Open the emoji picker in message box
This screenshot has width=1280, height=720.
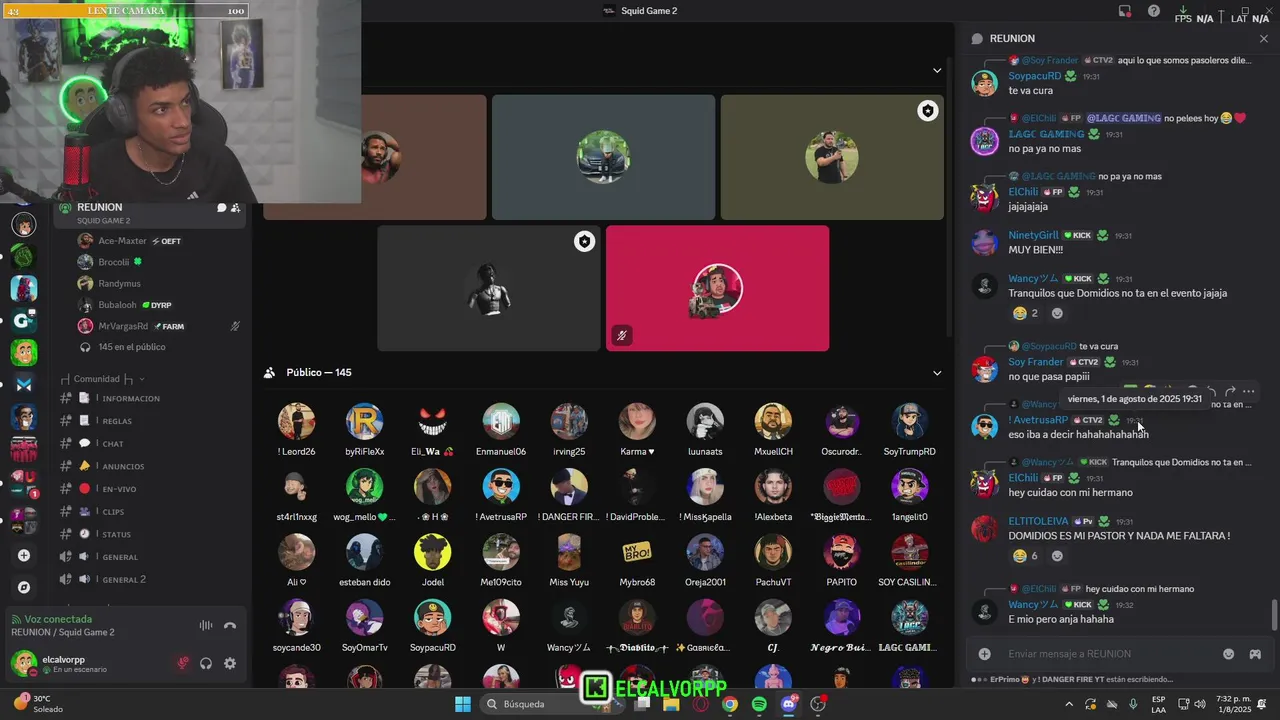pyautogui.click(x=1229, y=654)
